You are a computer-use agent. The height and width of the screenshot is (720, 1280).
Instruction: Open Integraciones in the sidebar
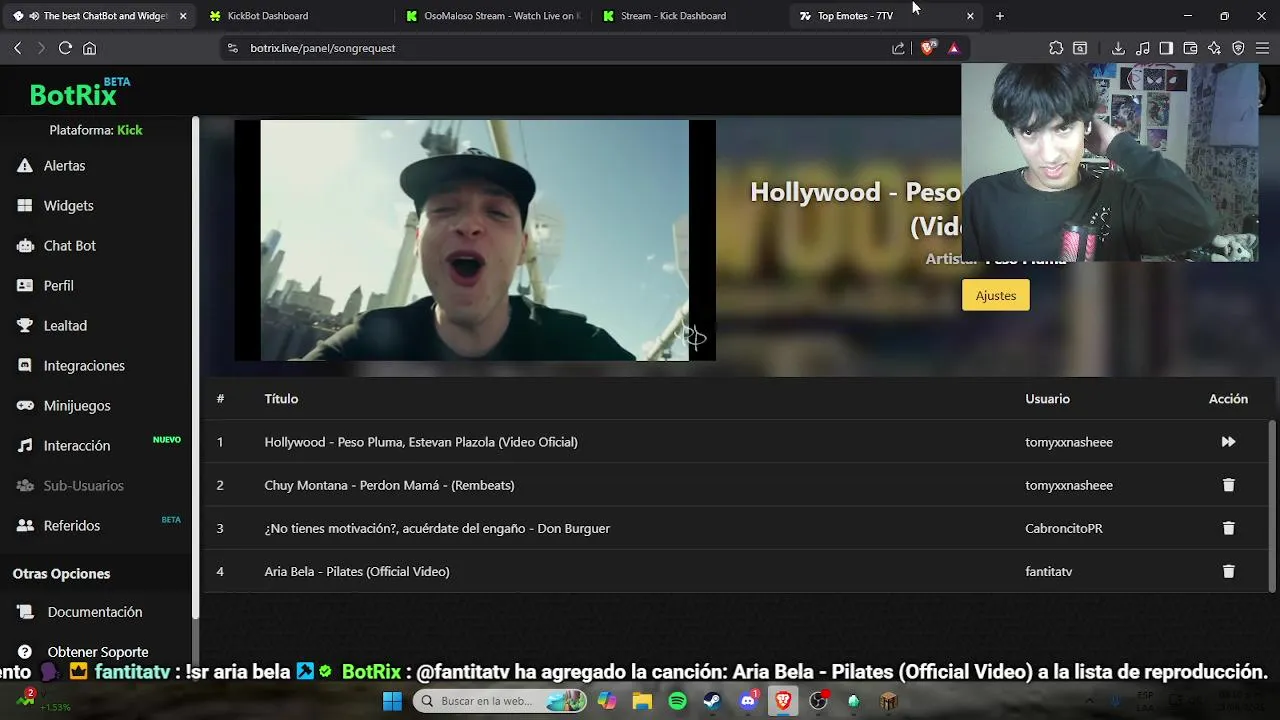tap(84, 366)
